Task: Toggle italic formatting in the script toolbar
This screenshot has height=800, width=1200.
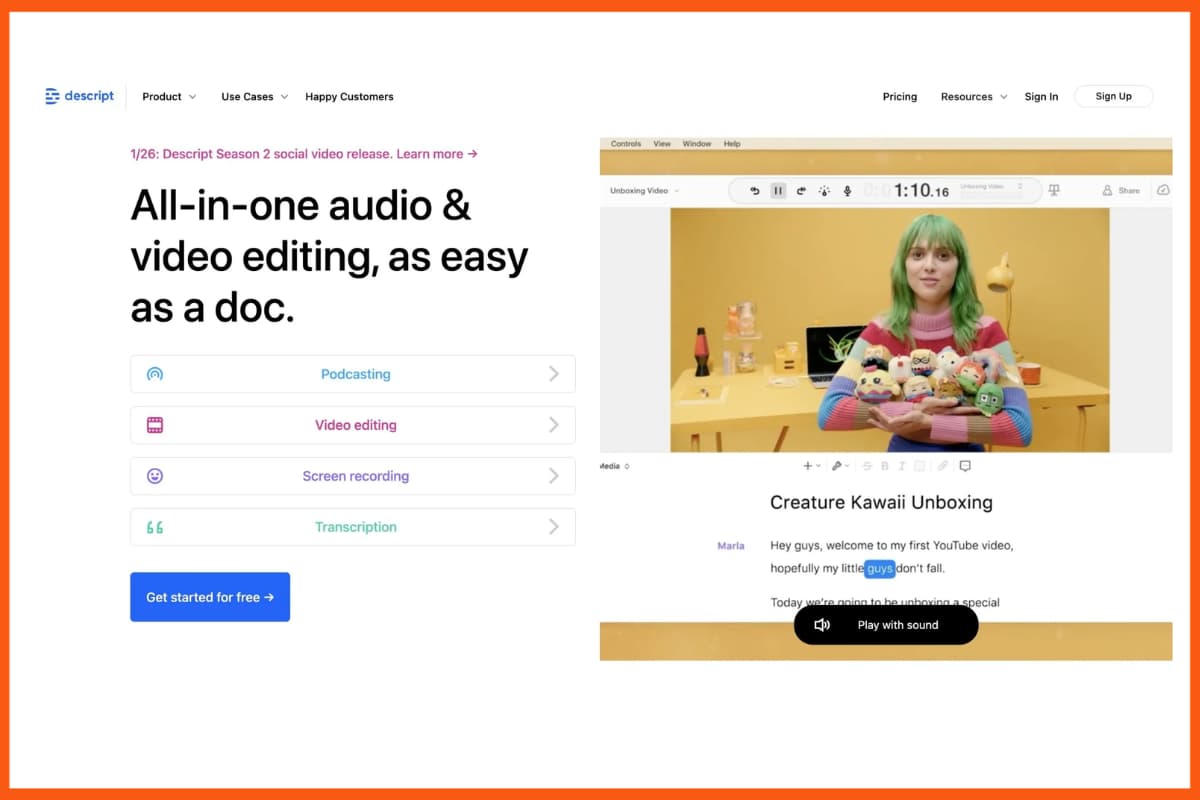Action: 902,466
